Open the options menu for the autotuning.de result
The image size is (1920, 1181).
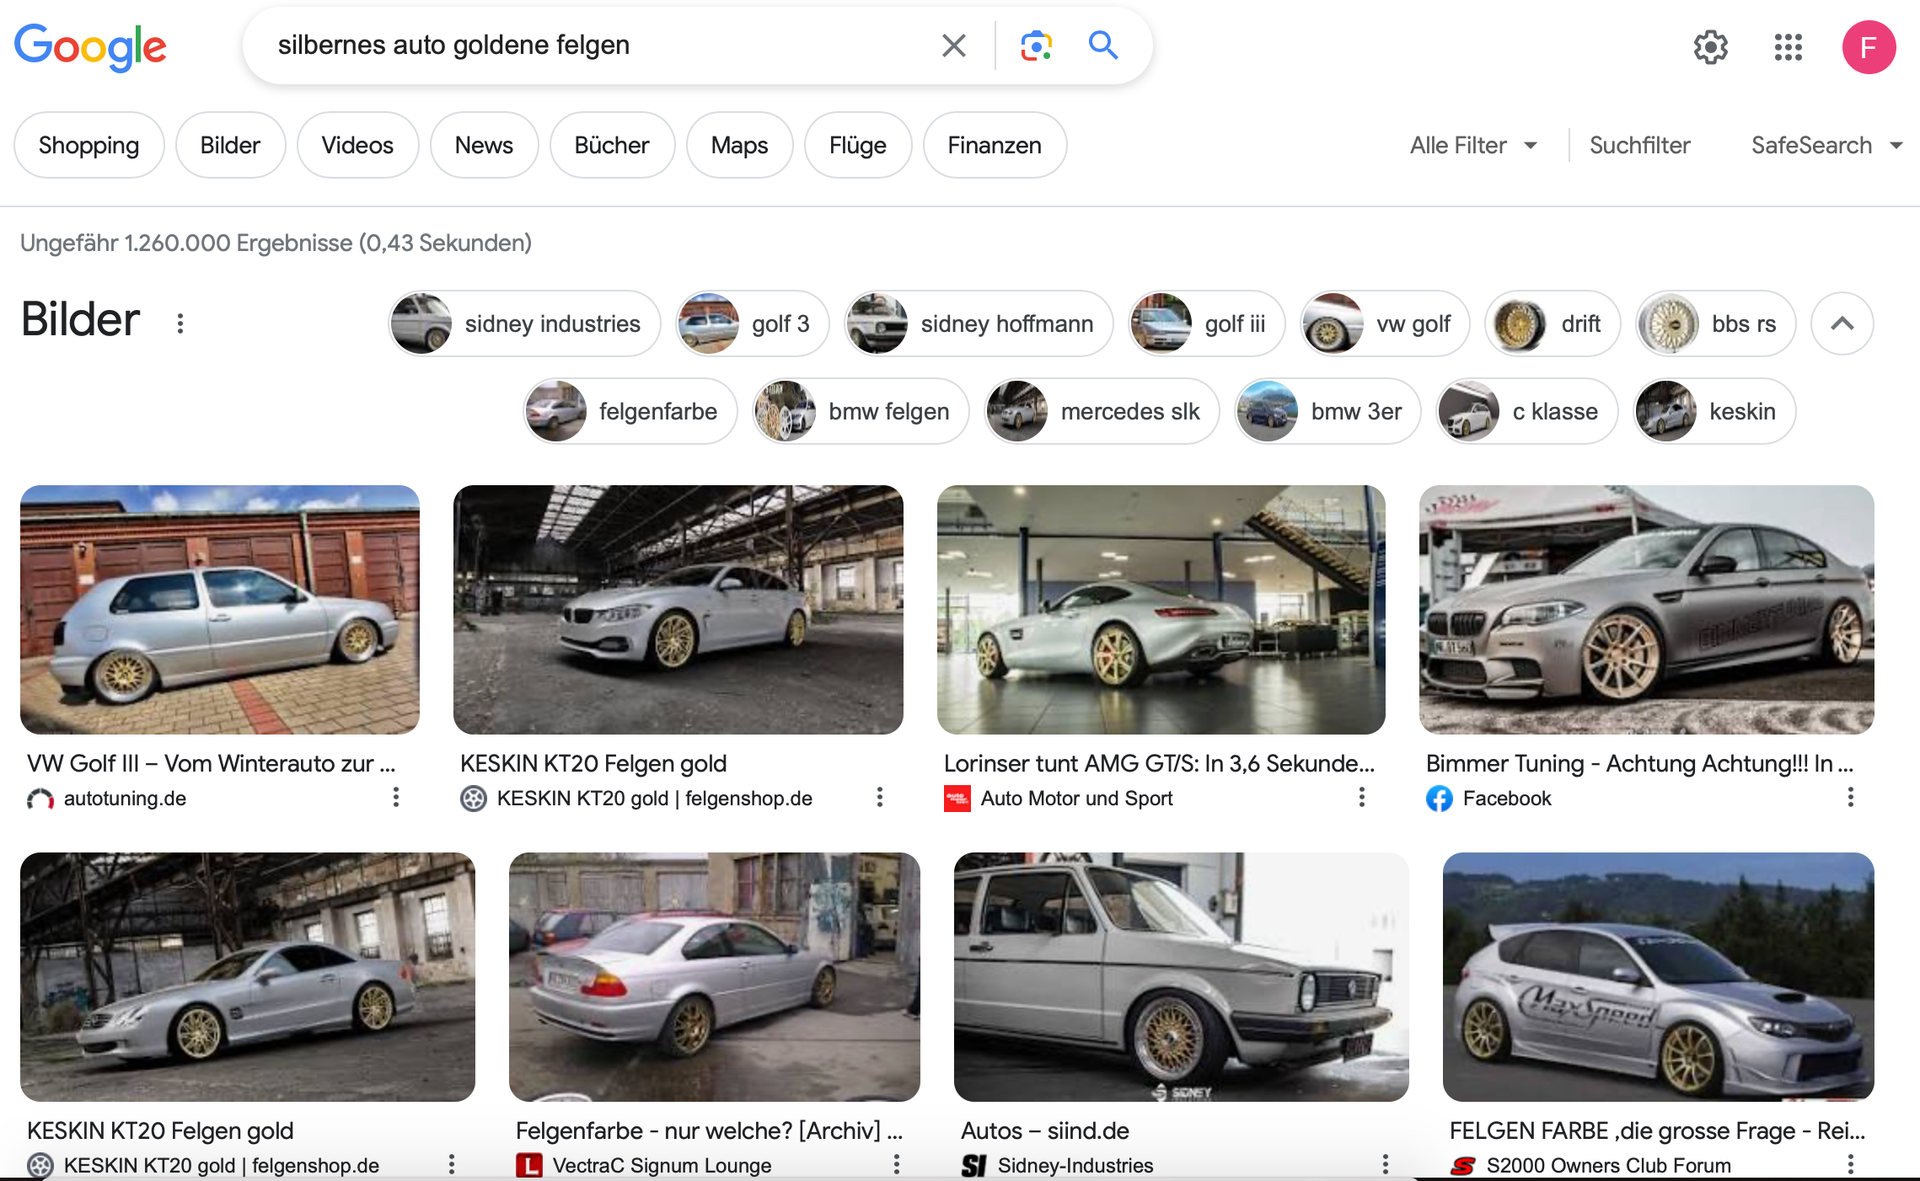pyautogui.click(x=396, y=797)
